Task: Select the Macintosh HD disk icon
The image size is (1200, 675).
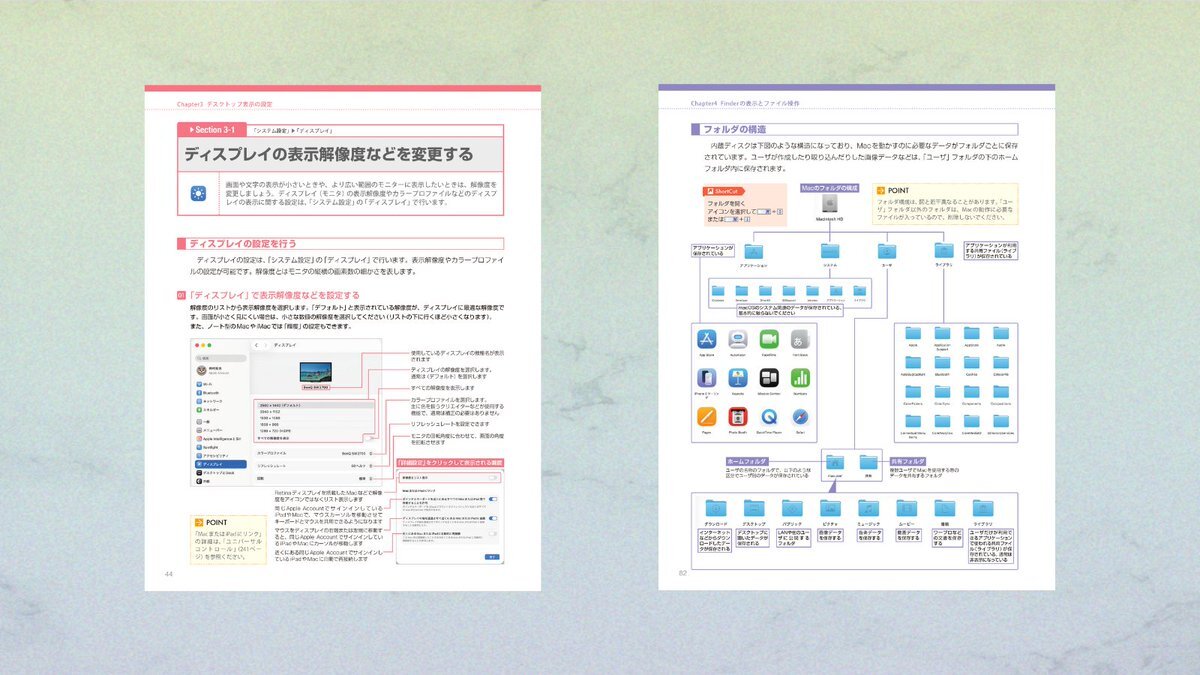Action: point(830,204)
